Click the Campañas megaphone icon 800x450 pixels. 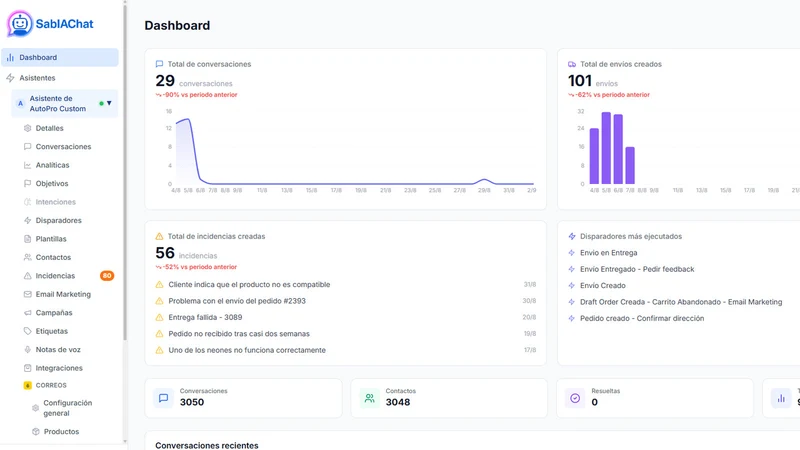(28, 312)
